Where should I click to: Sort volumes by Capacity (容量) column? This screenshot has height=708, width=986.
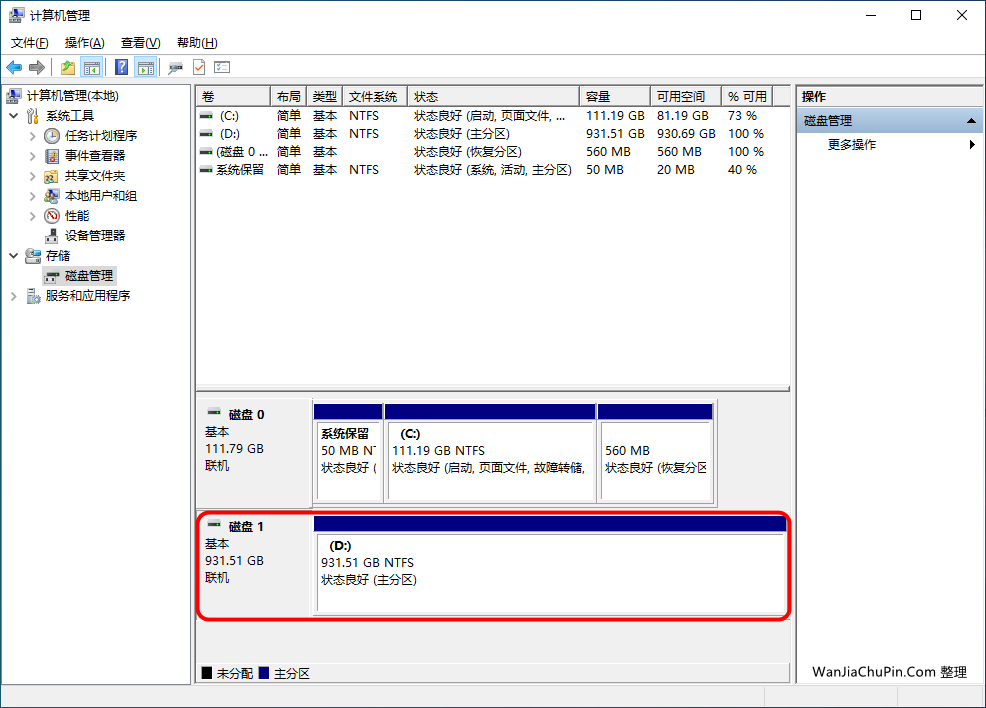click(x=614, y=97)
